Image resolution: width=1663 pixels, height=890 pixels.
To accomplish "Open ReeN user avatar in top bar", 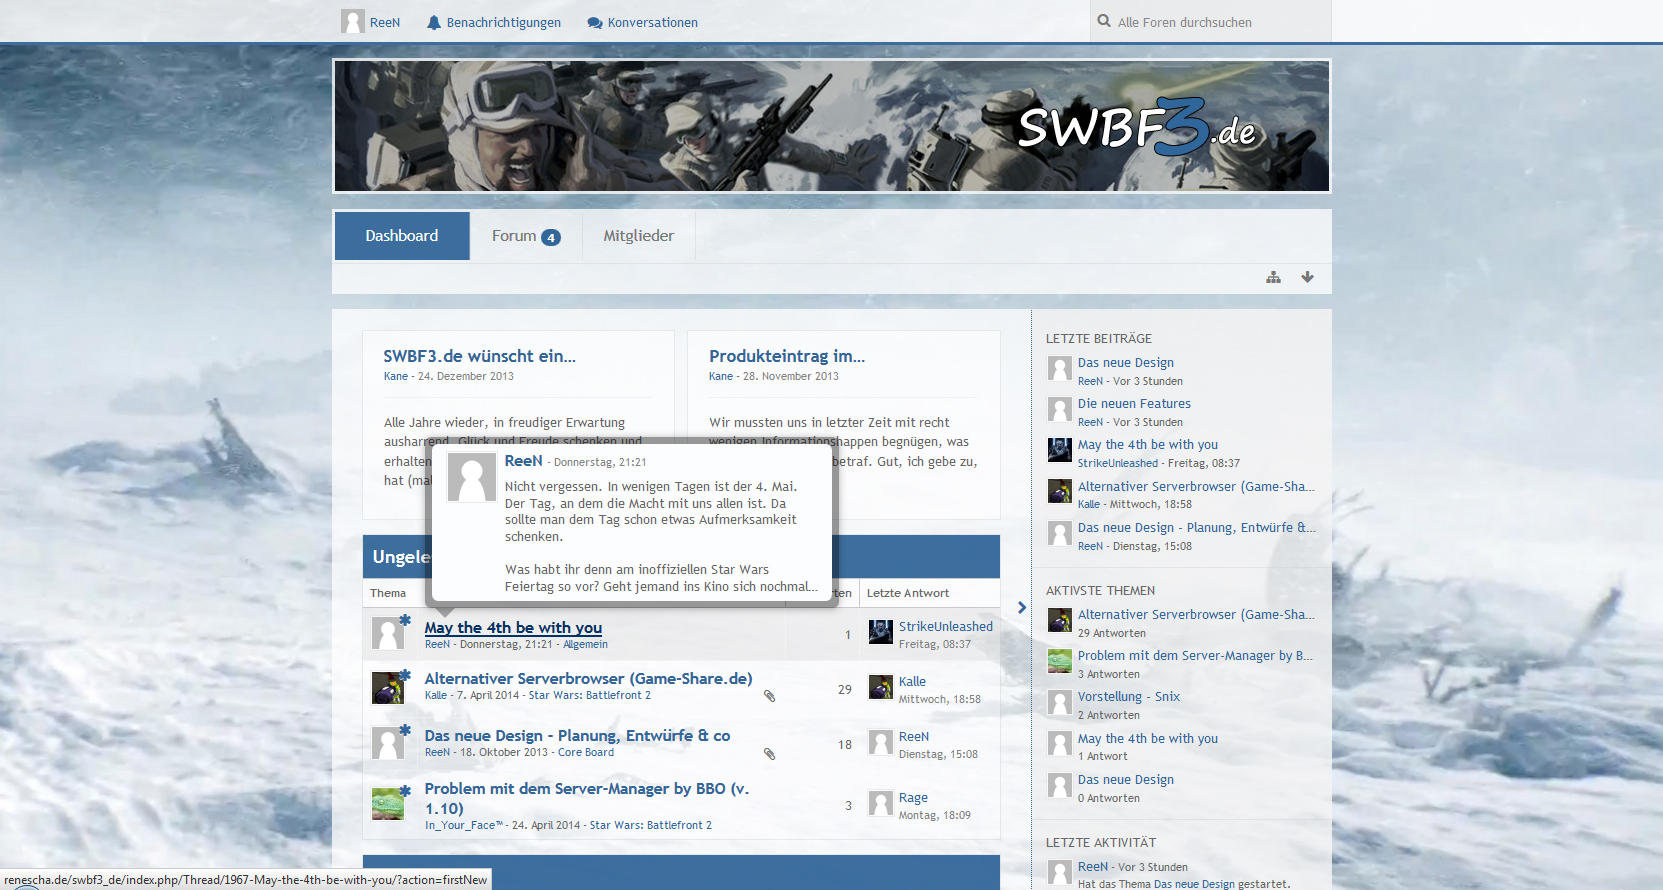I will (x=352, y=22).
